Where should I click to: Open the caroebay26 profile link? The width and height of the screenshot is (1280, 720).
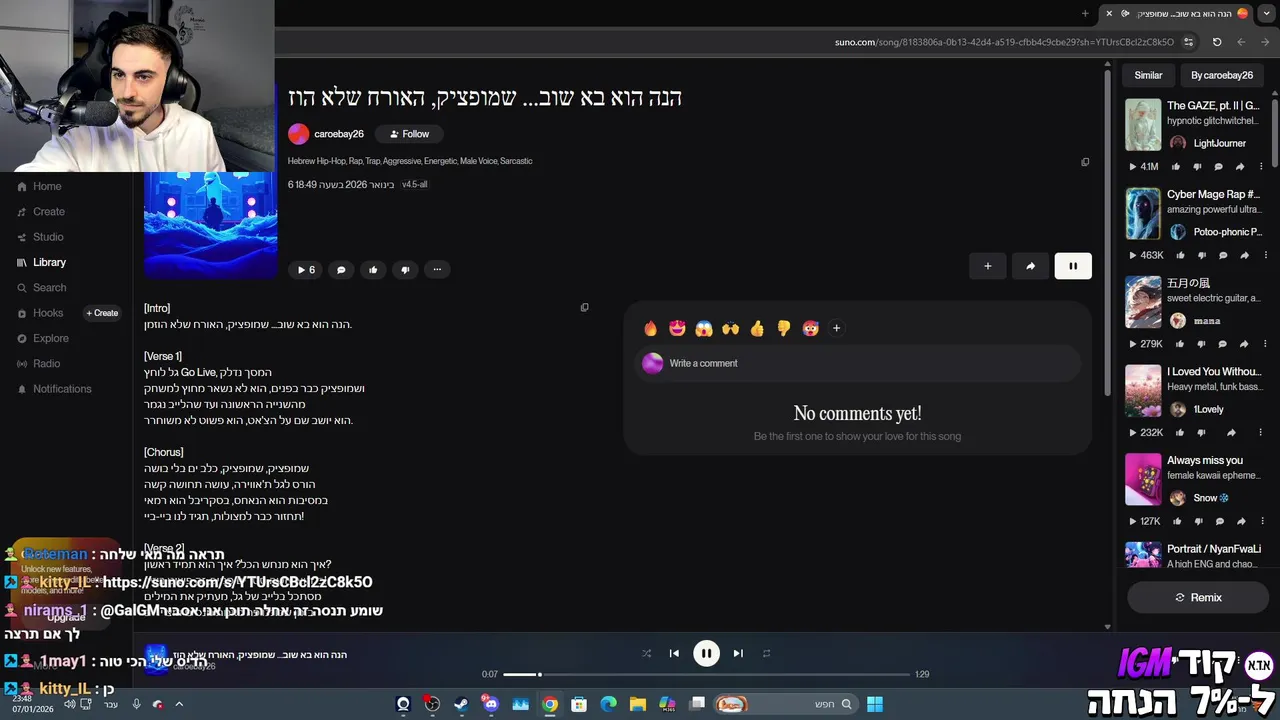338,134
